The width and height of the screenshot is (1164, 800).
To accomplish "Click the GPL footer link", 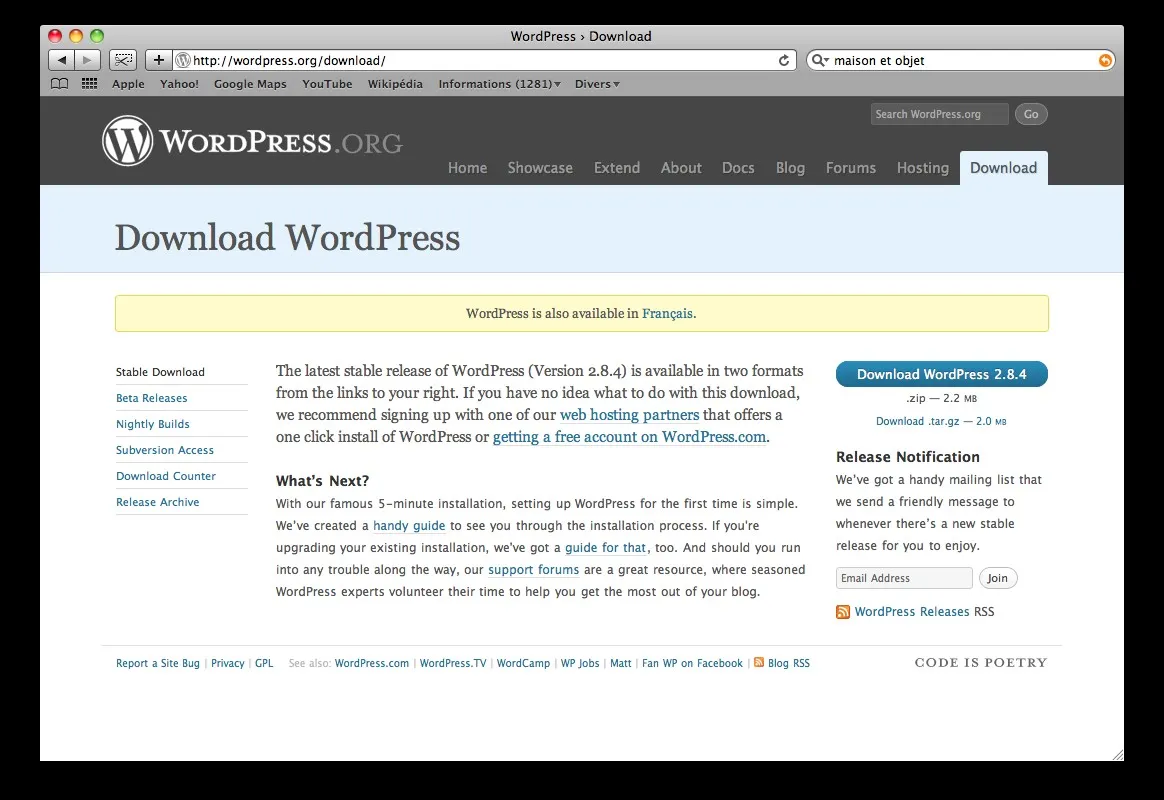I will [264, 663].
